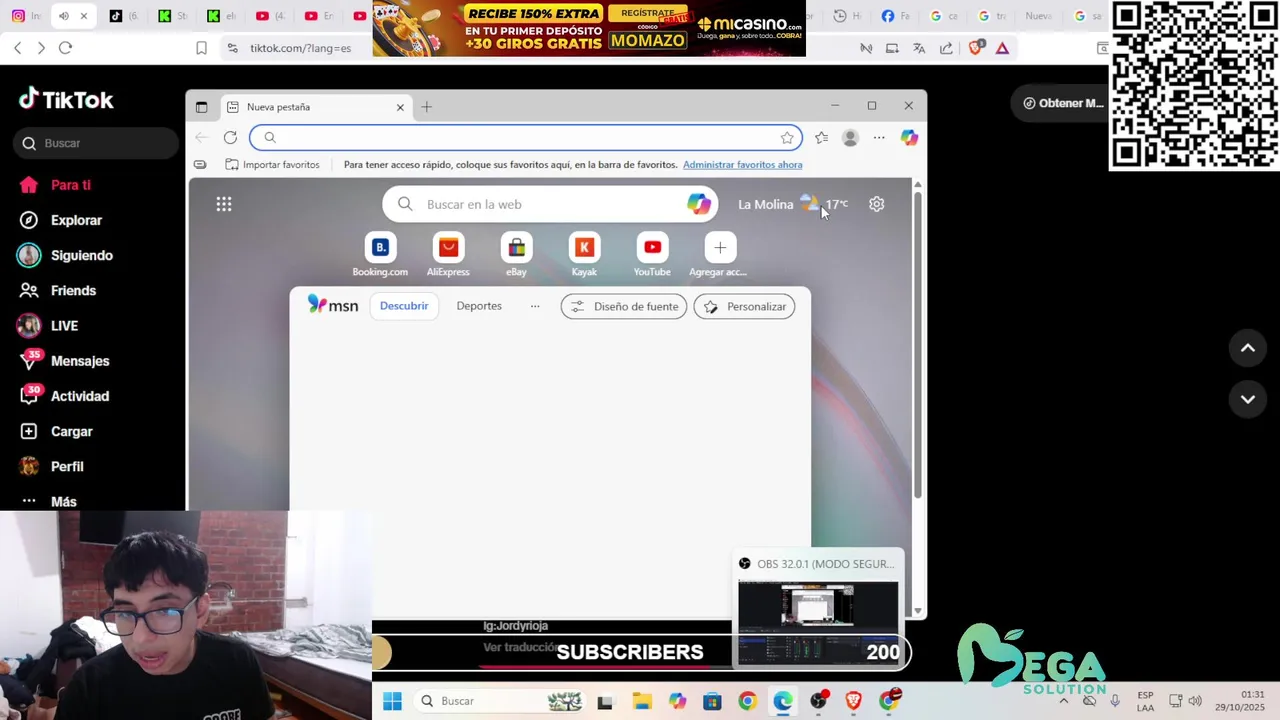Show hidden system tray icons chevron

[x=1063, y=701]
